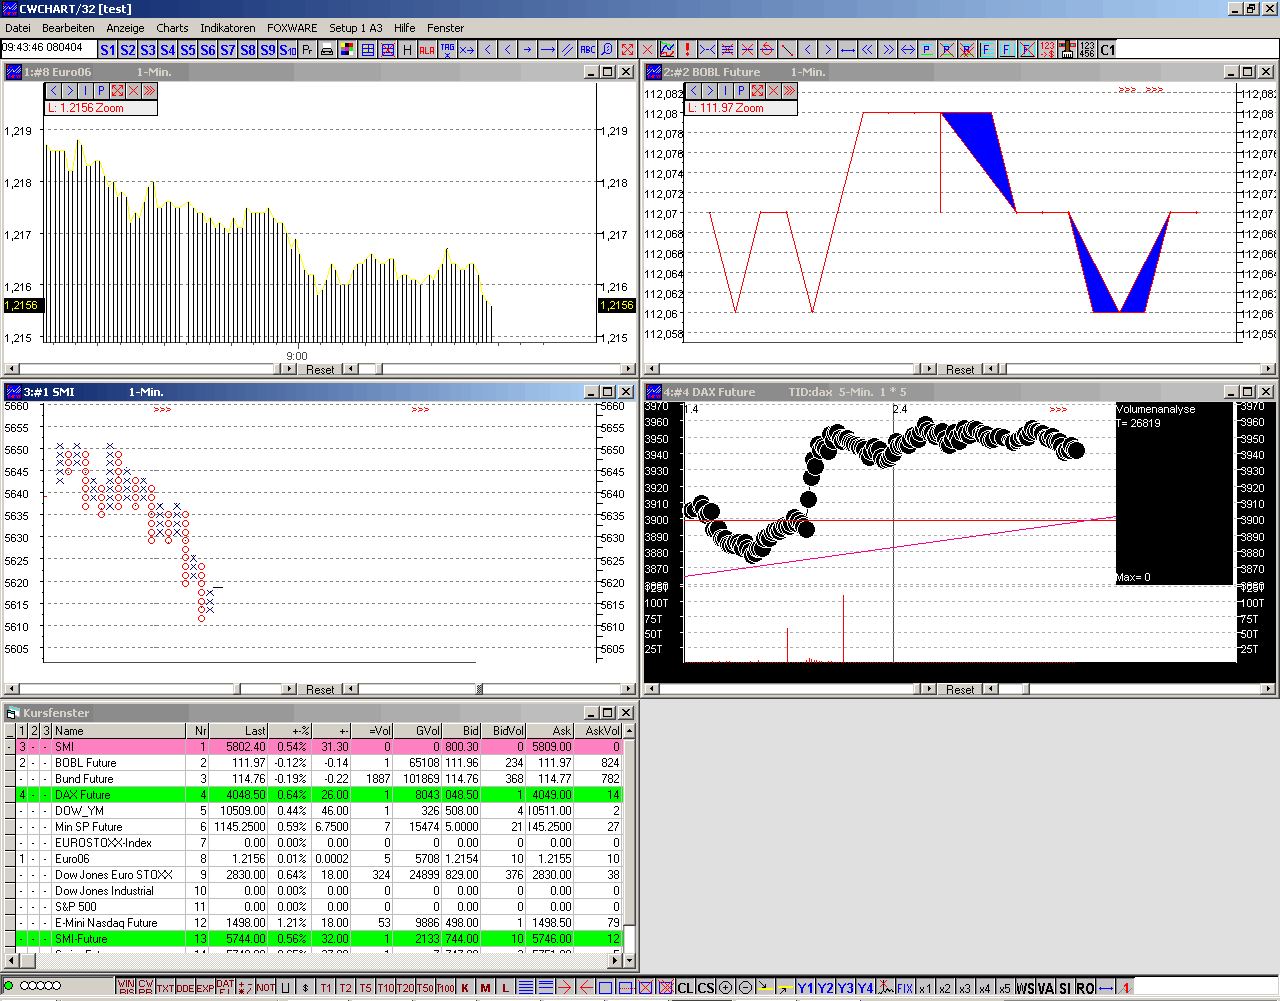Viewport: 1280px width, 1001px height.
Task: Toggle the P button in BOBL Future chart
Action: click(741, 91)
